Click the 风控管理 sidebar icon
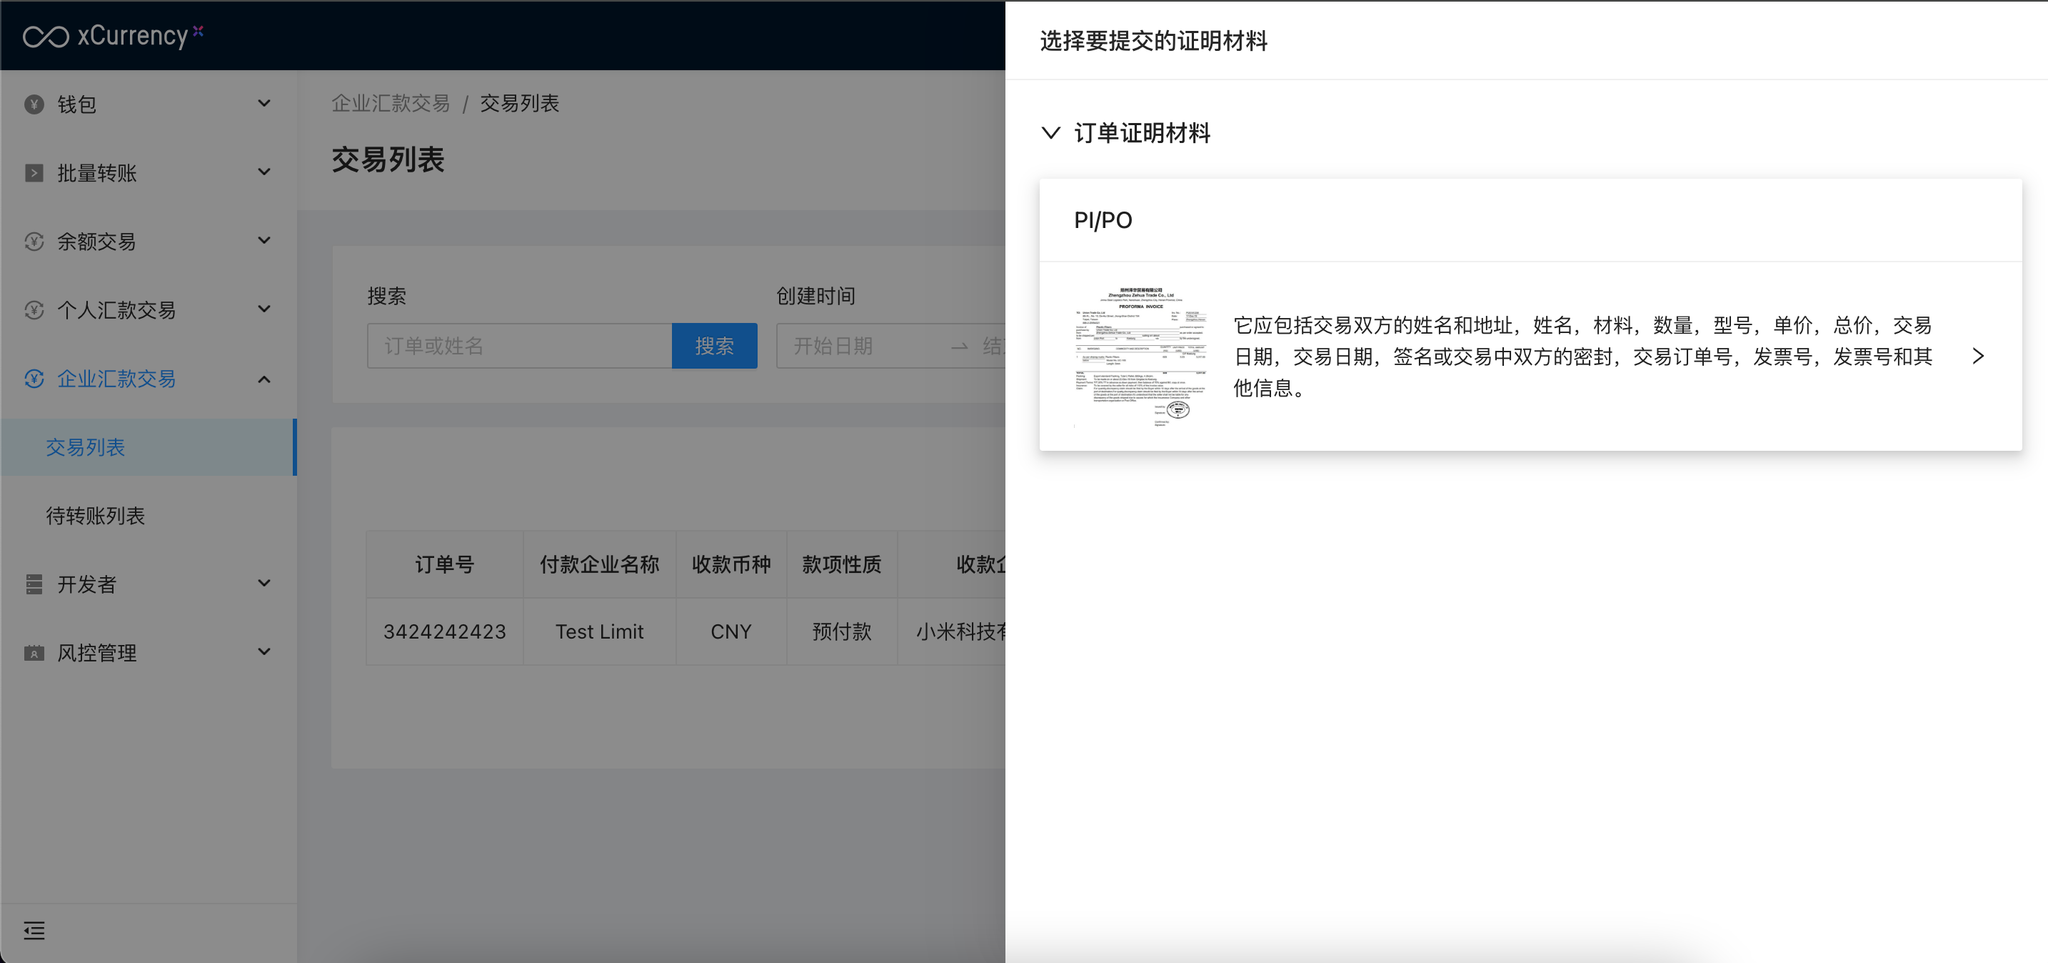Image resolution: width=2048 pixels, height=963 pixels. pos(34,653)
